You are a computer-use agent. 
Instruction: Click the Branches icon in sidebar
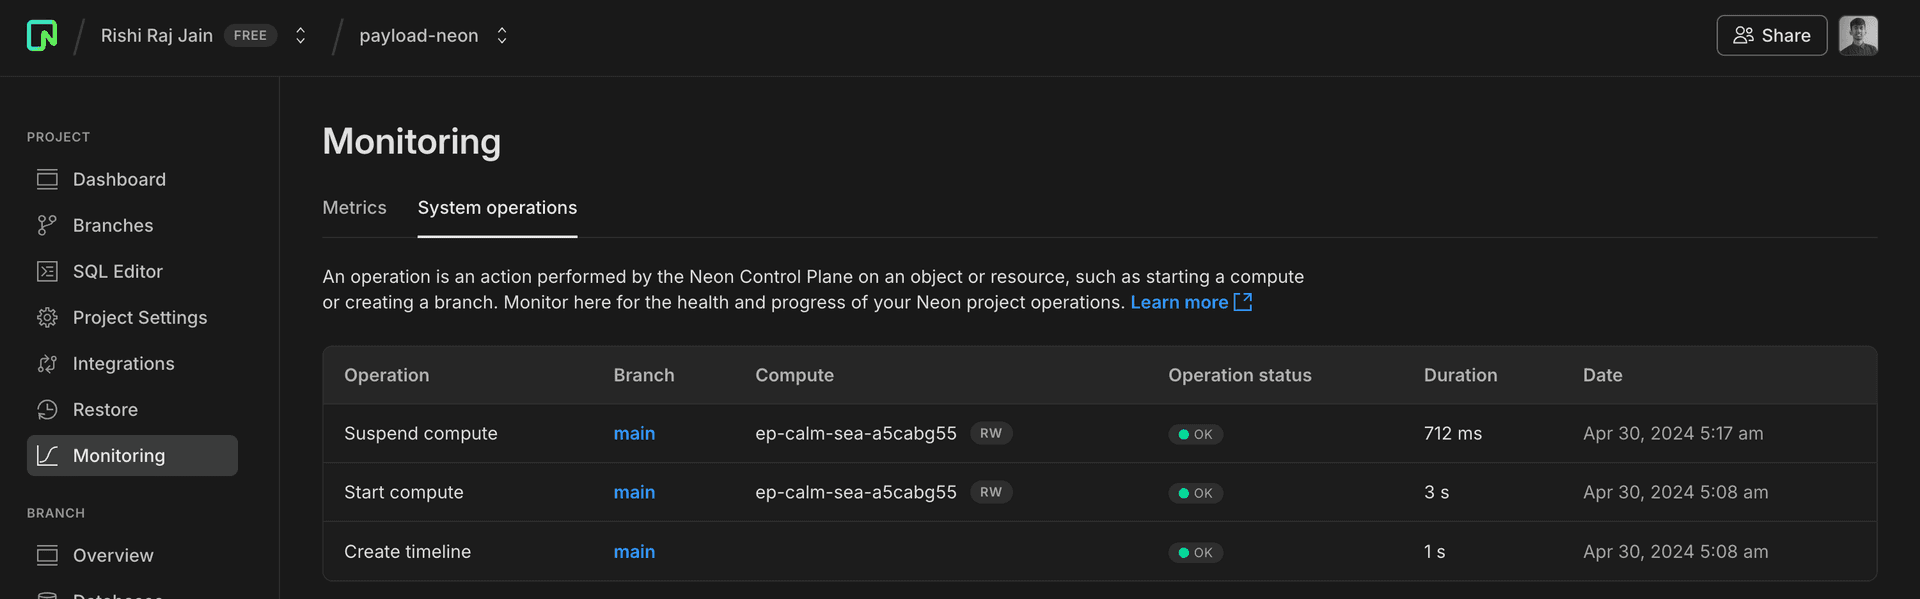(47, 225)
